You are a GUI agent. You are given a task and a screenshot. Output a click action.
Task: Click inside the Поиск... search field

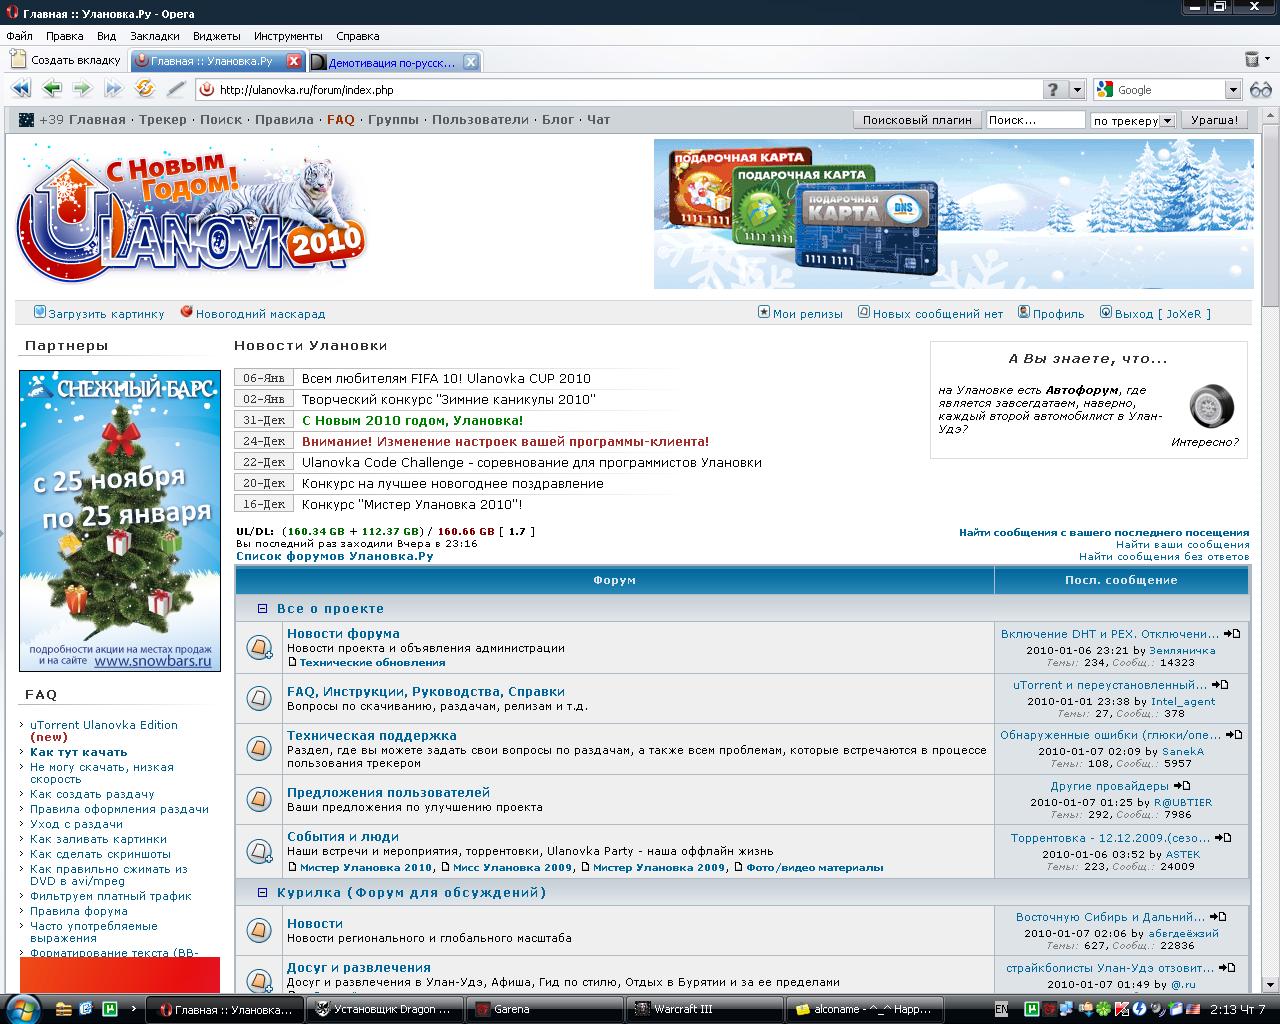pos(1035,120)
